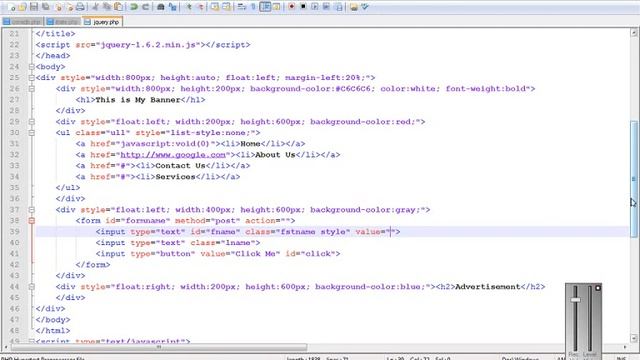Click the 'Services' list item text
640x360 pixels.
pos(175,177)
